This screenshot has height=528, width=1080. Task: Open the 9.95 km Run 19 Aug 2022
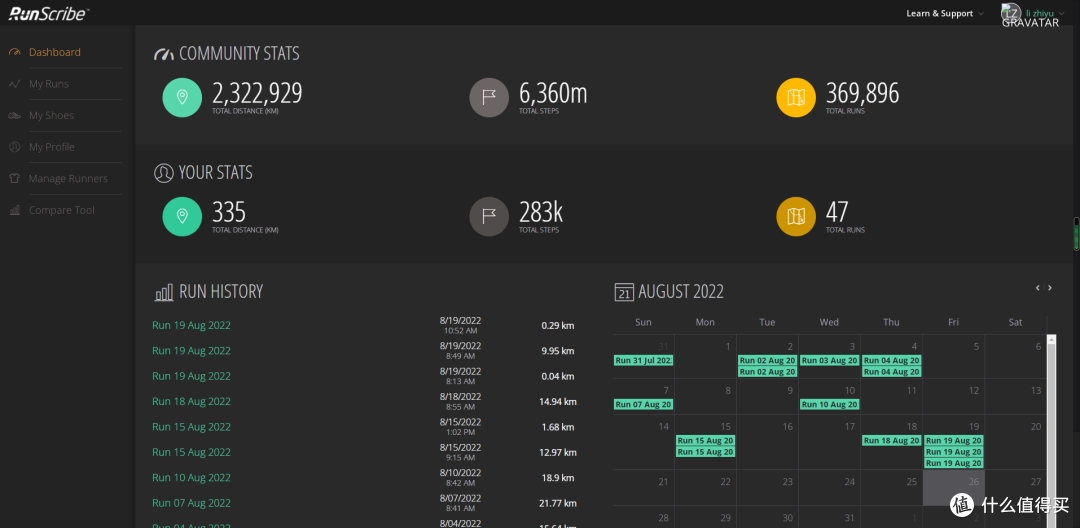click(191, 351)
